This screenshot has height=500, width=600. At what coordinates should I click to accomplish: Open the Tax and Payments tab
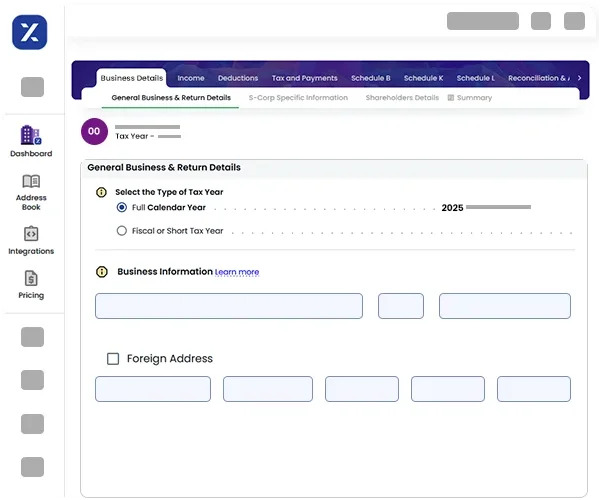[304, 78]
